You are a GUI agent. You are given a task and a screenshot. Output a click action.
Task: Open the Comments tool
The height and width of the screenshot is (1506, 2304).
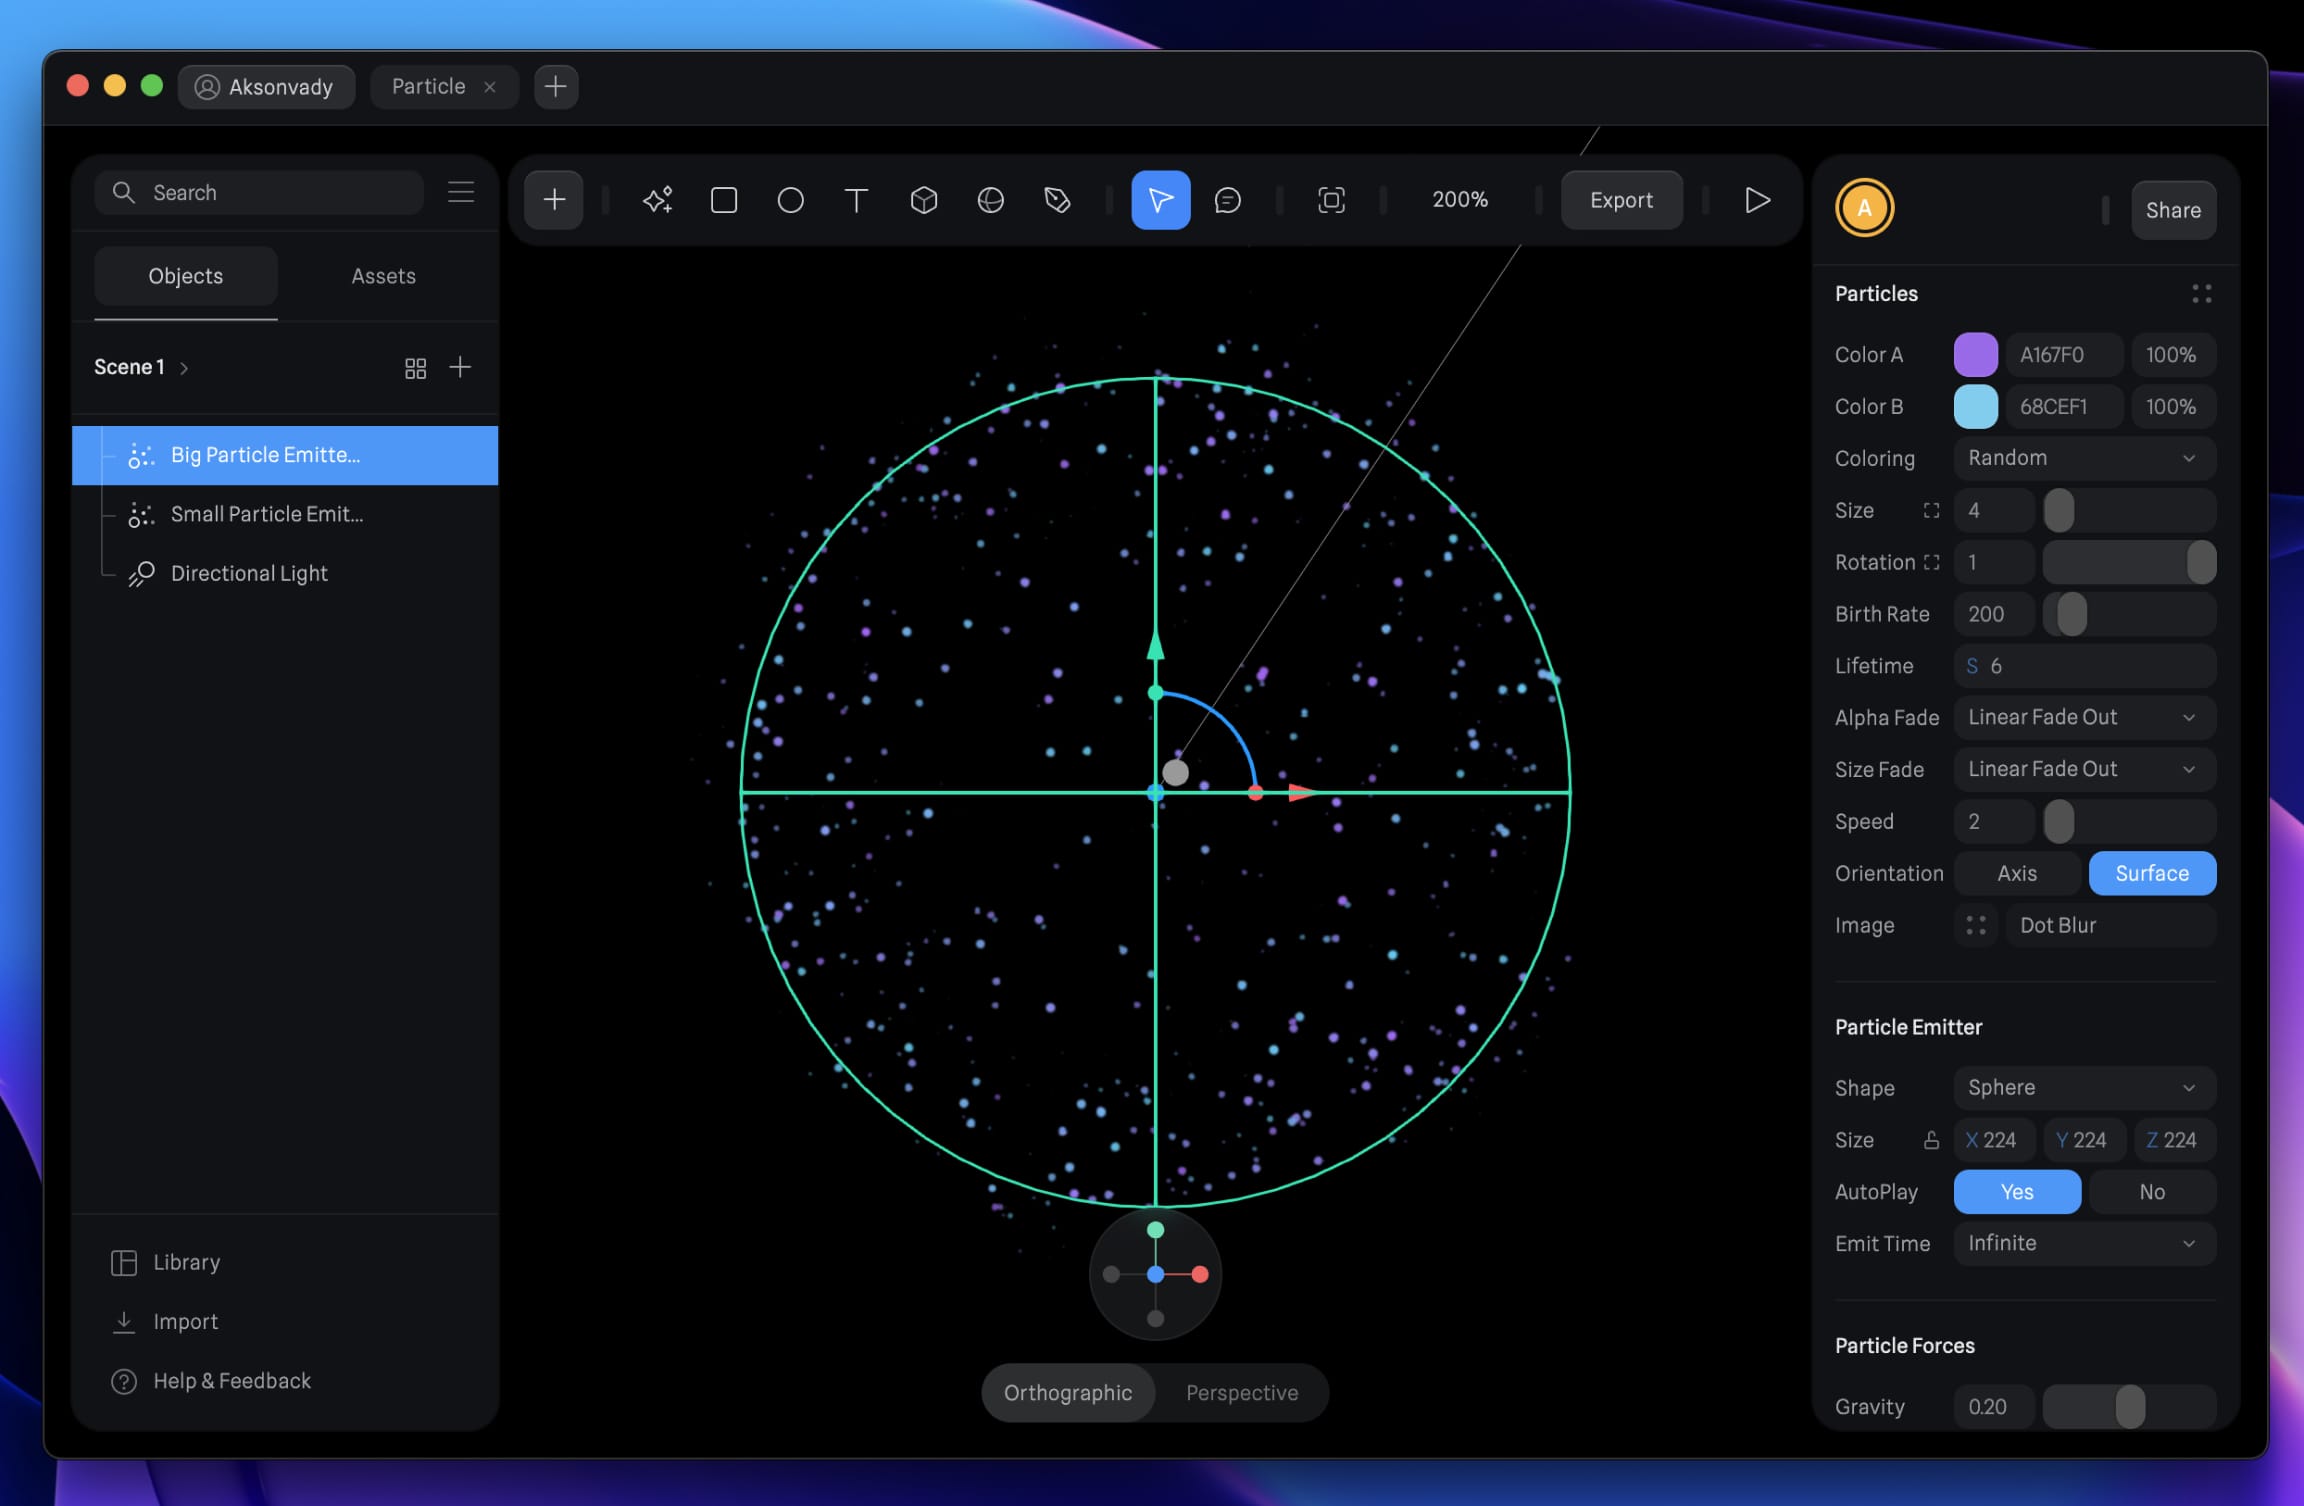coord(1228,199)
